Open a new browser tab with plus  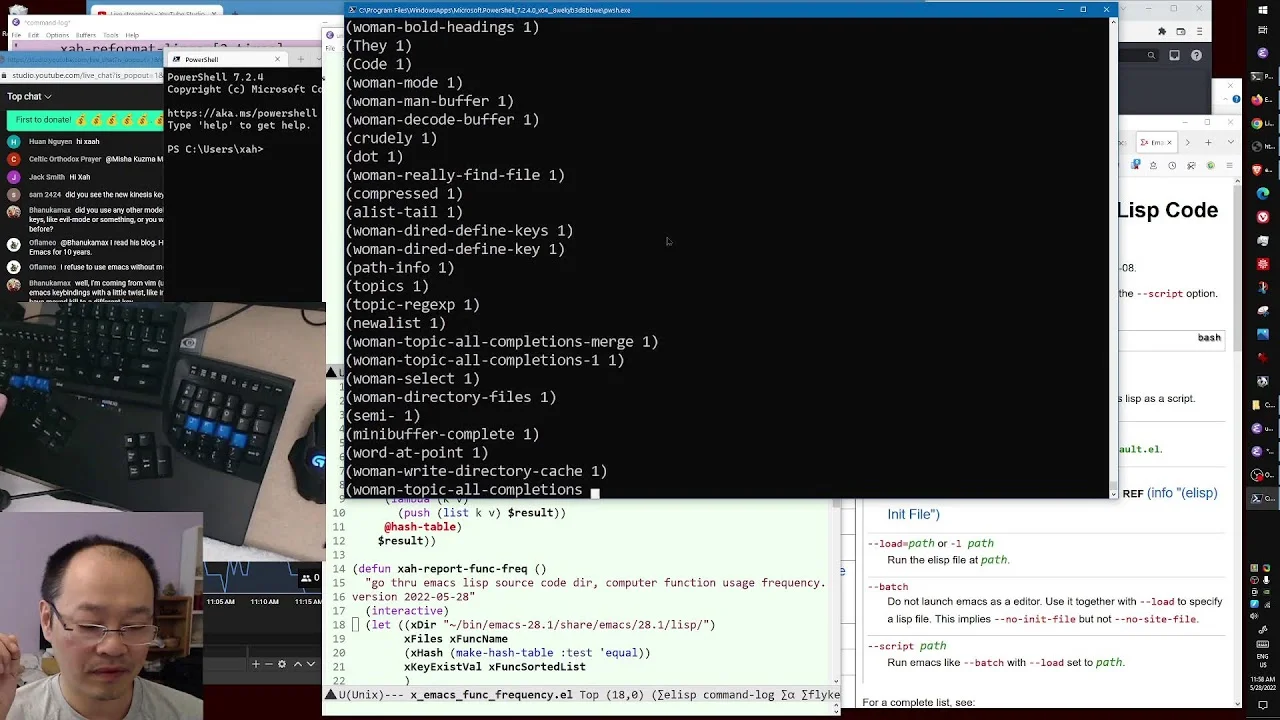(x=1208, y=142)
